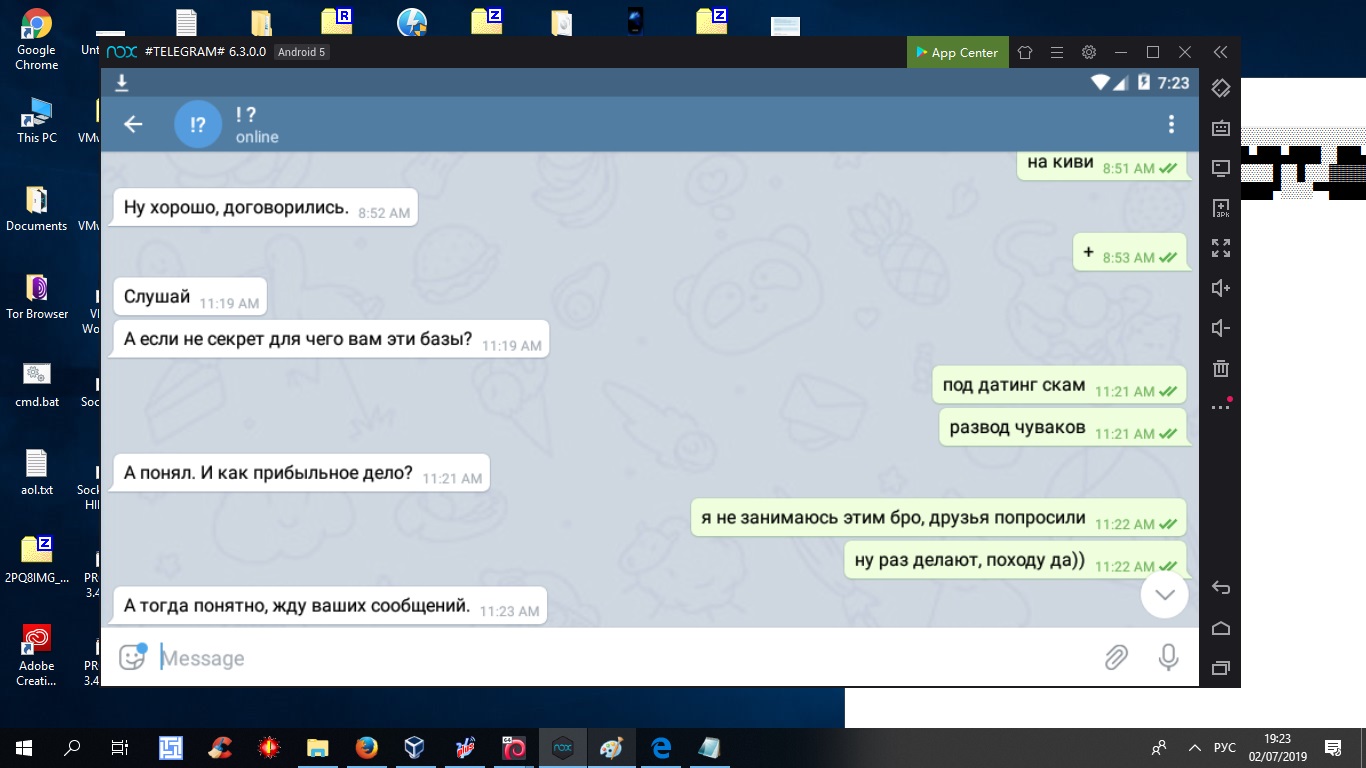The width and height of the screenshot is (1366, 768).
Task: Open the '!?' contact profile avatar
Action: pyautogui.click(x=198, y=124)
